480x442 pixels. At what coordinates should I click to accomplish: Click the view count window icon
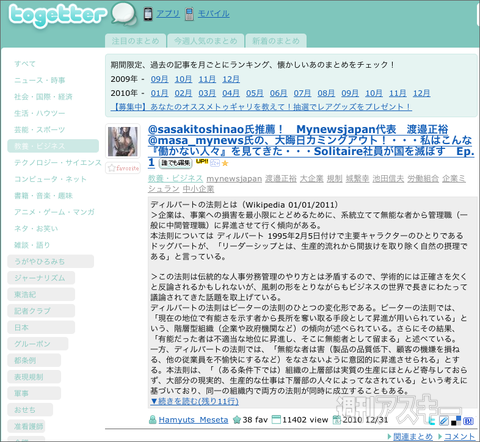click(276, 419)
